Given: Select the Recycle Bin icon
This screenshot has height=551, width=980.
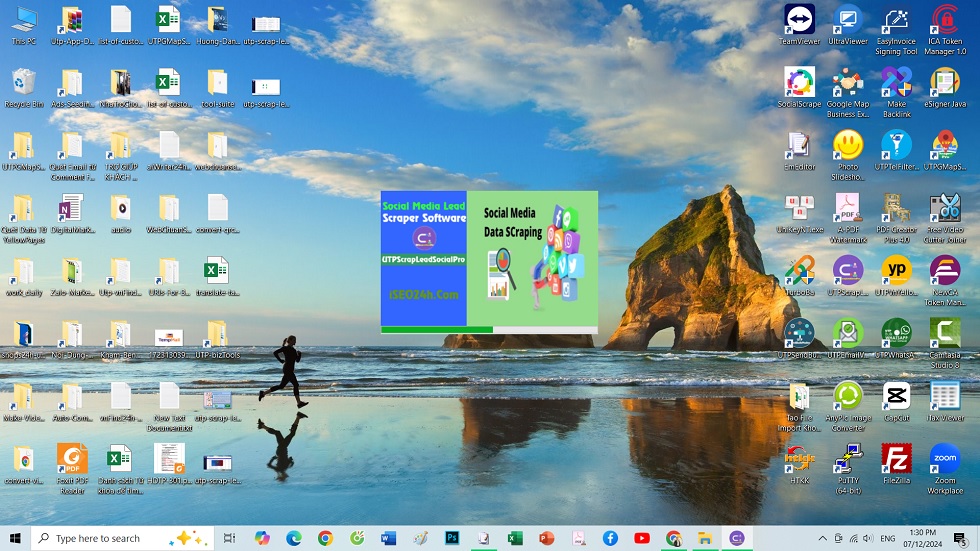Looking at the screenshot, I should [24, 83].
